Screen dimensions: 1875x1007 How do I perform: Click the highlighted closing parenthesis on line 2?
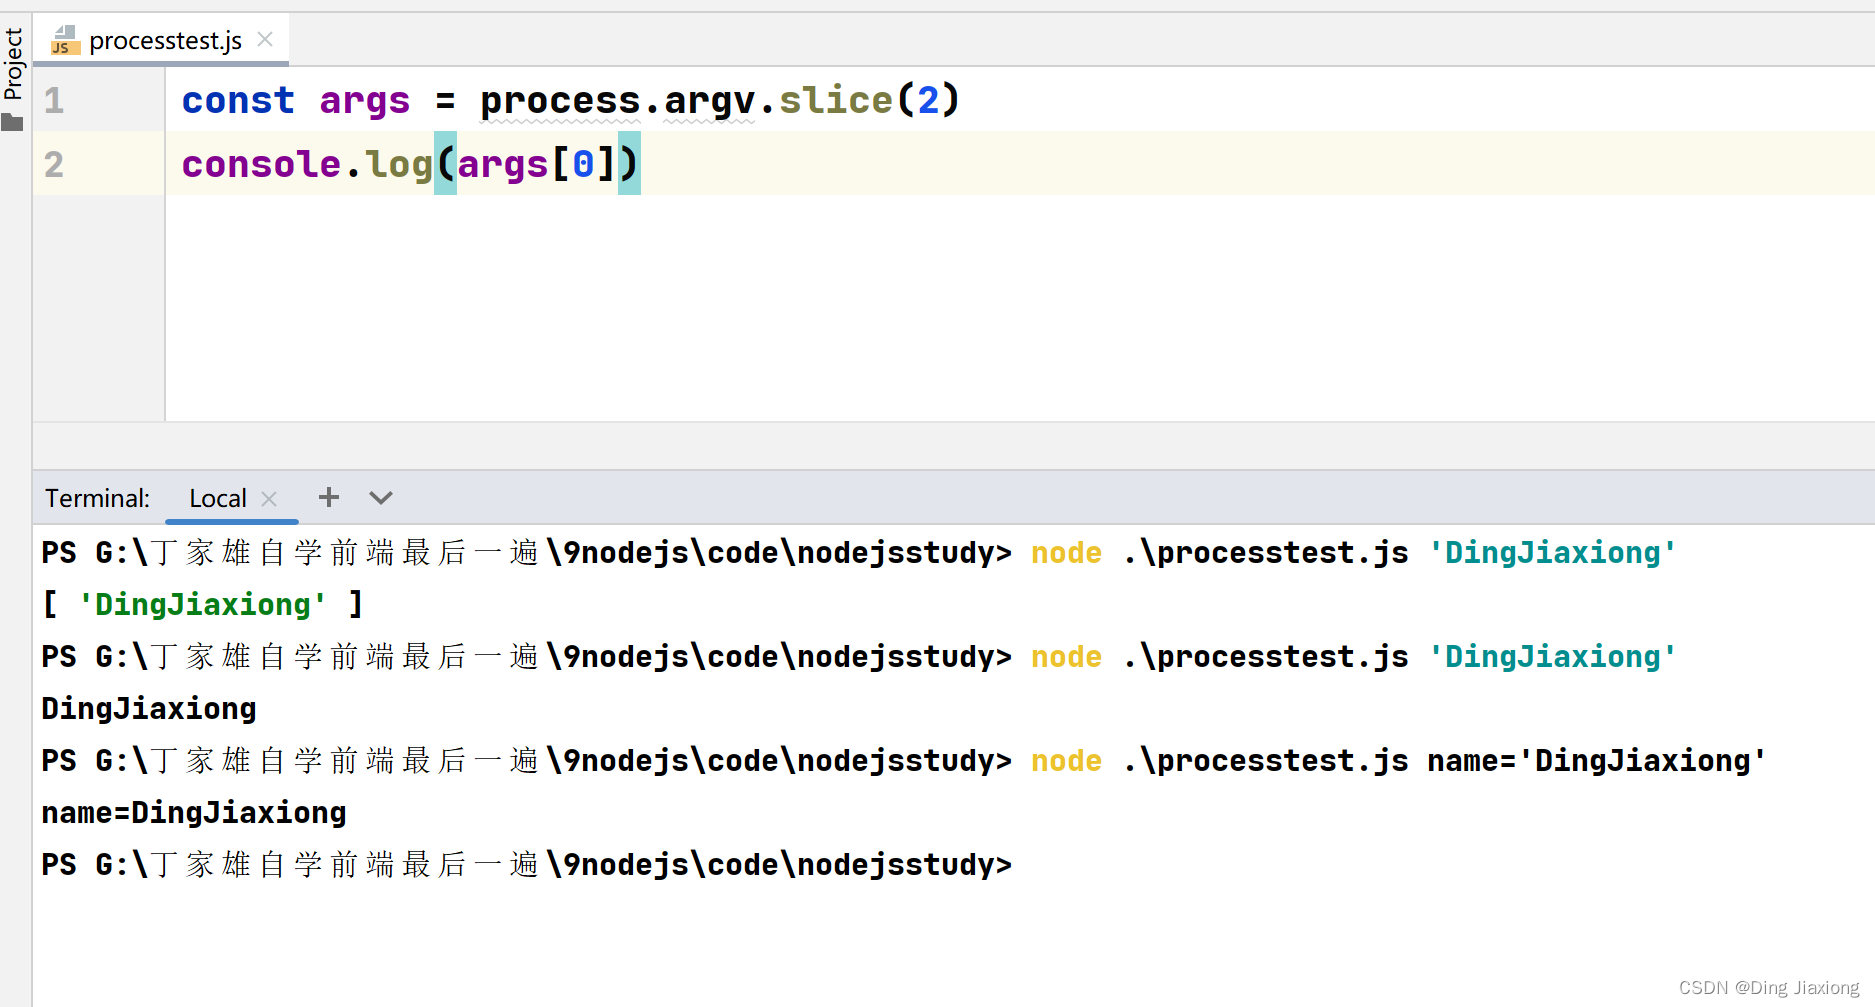point(629,163)
